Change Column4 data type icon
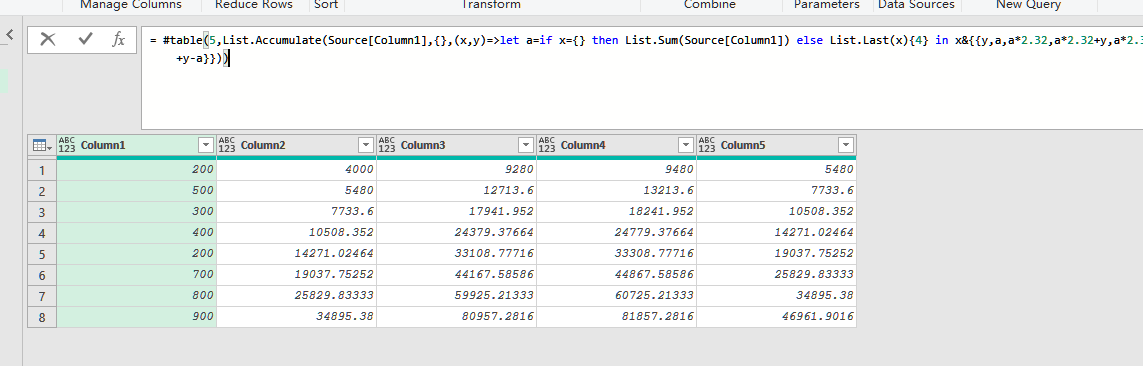 [x=547, y=145]
